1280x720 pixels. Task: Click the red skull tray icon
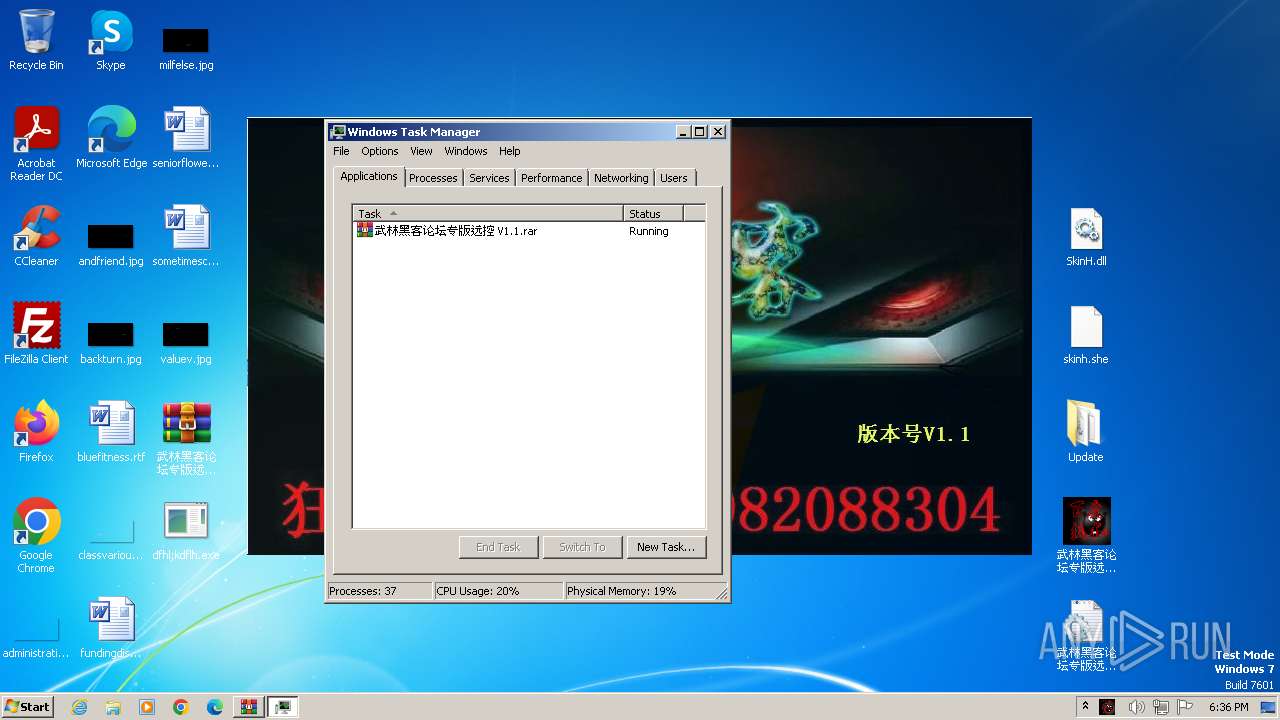pyautogui.click(x=1107, y=707)
